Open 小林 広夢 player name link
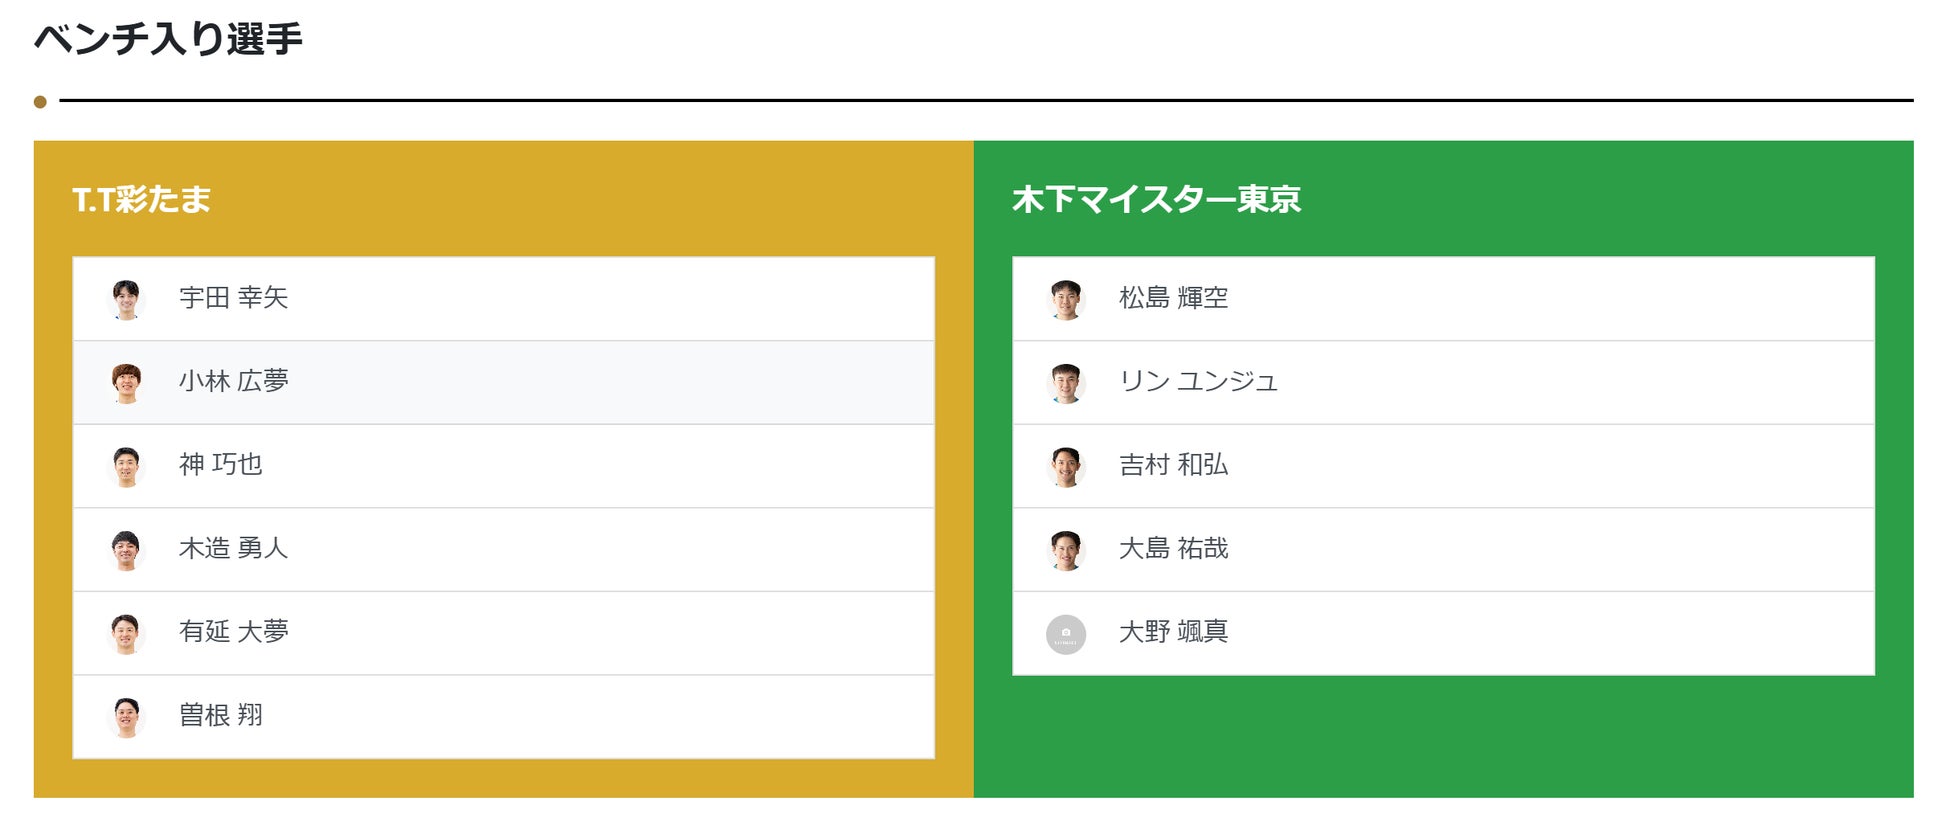Image resolution: width=1950 pixels, height=838 pixels. [233, 381]
